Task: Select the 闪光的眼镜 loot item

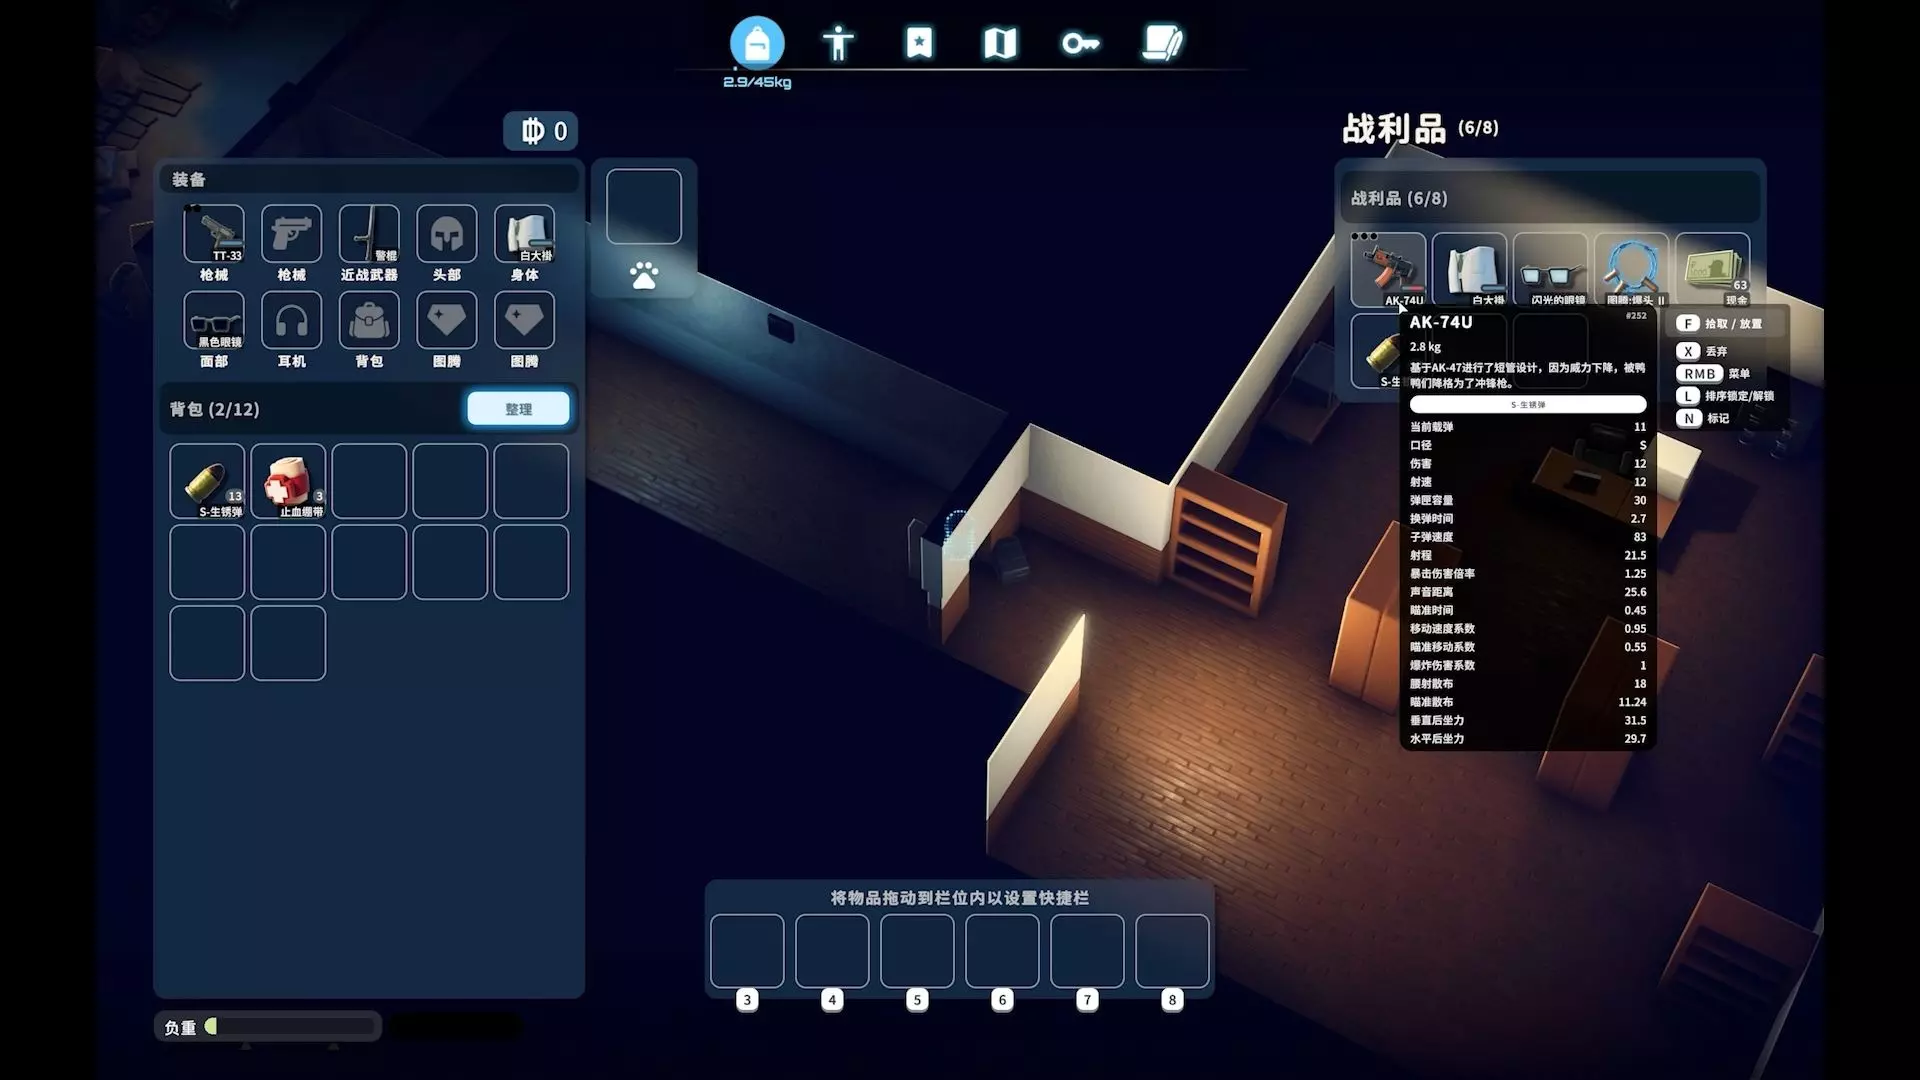Action: pyautogui.click(x=1550, y=268)
